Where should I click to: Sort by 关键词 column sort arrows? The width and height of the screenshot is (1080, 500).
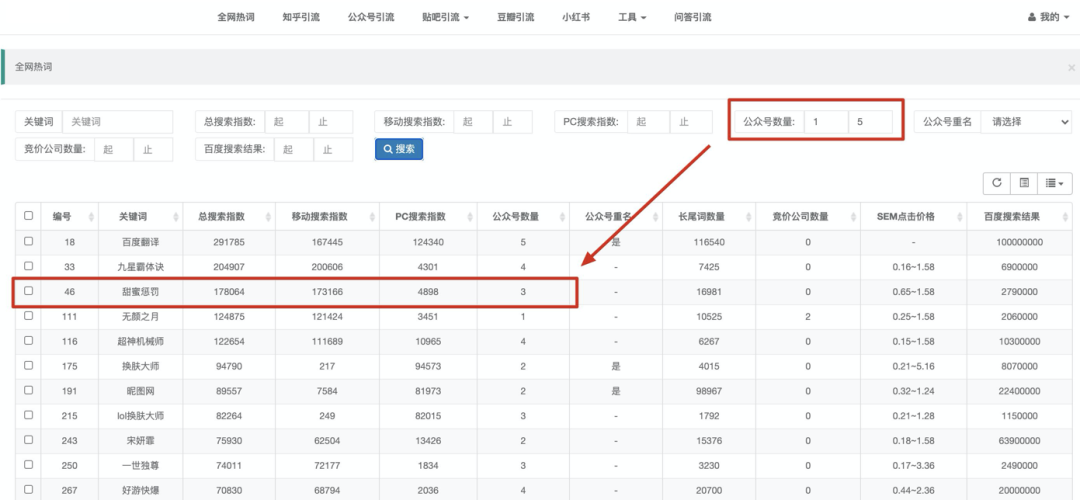click(x=175, y=217)
